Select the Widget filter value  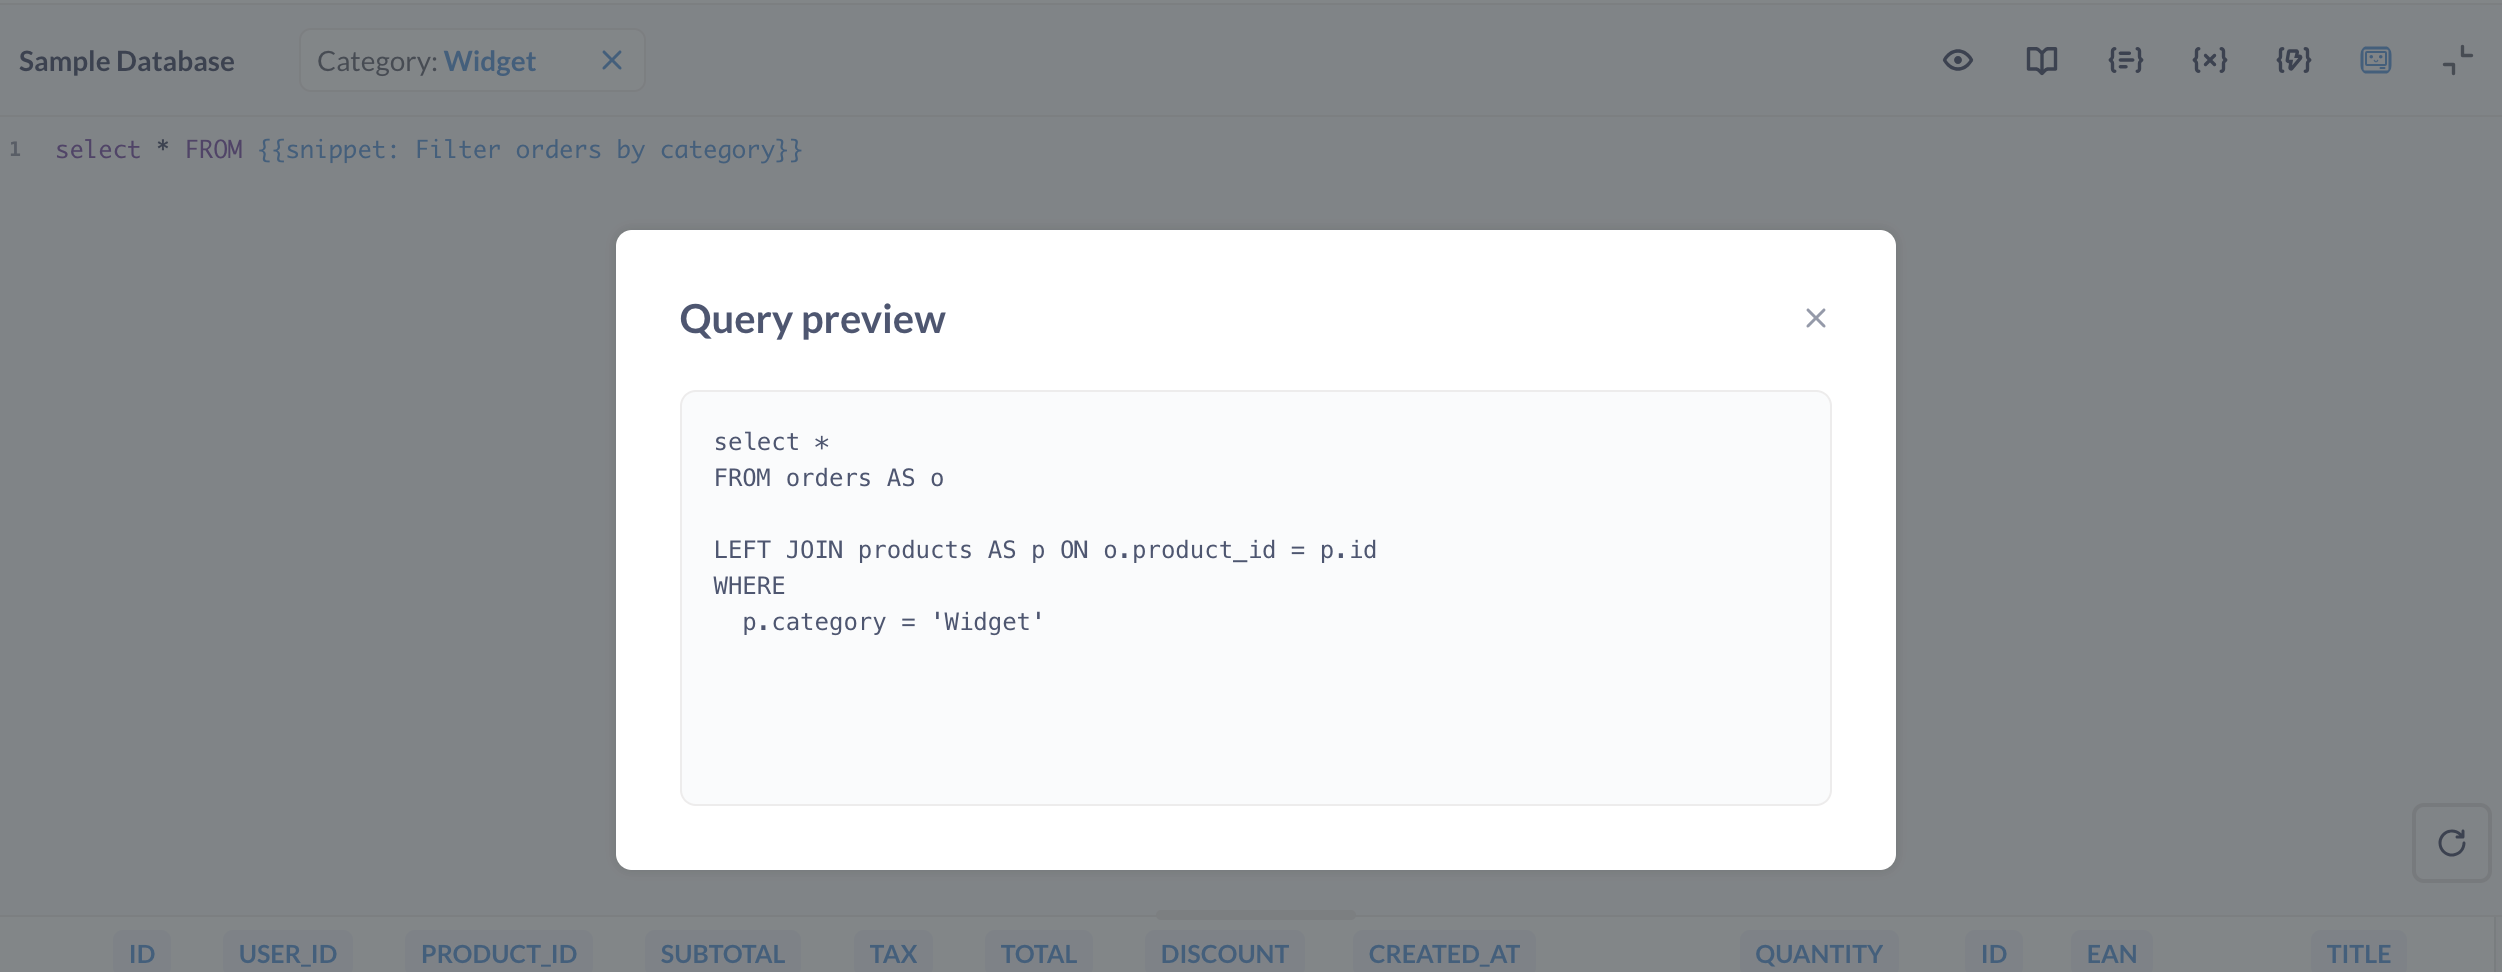point(492,60)
